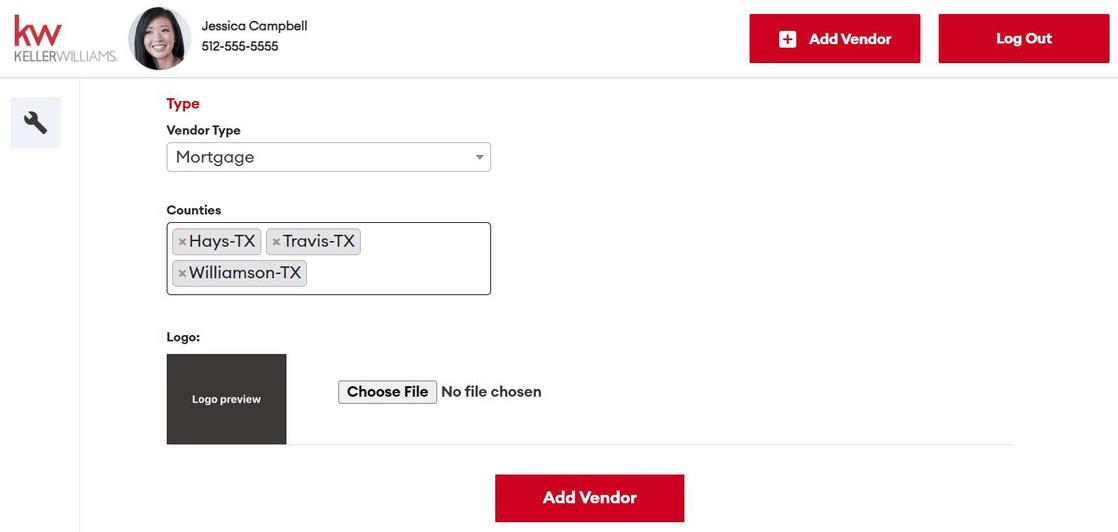Click the phone number 512-555-5555
The height and width of the screenshot is (532, 1118).
pos(240,46)
